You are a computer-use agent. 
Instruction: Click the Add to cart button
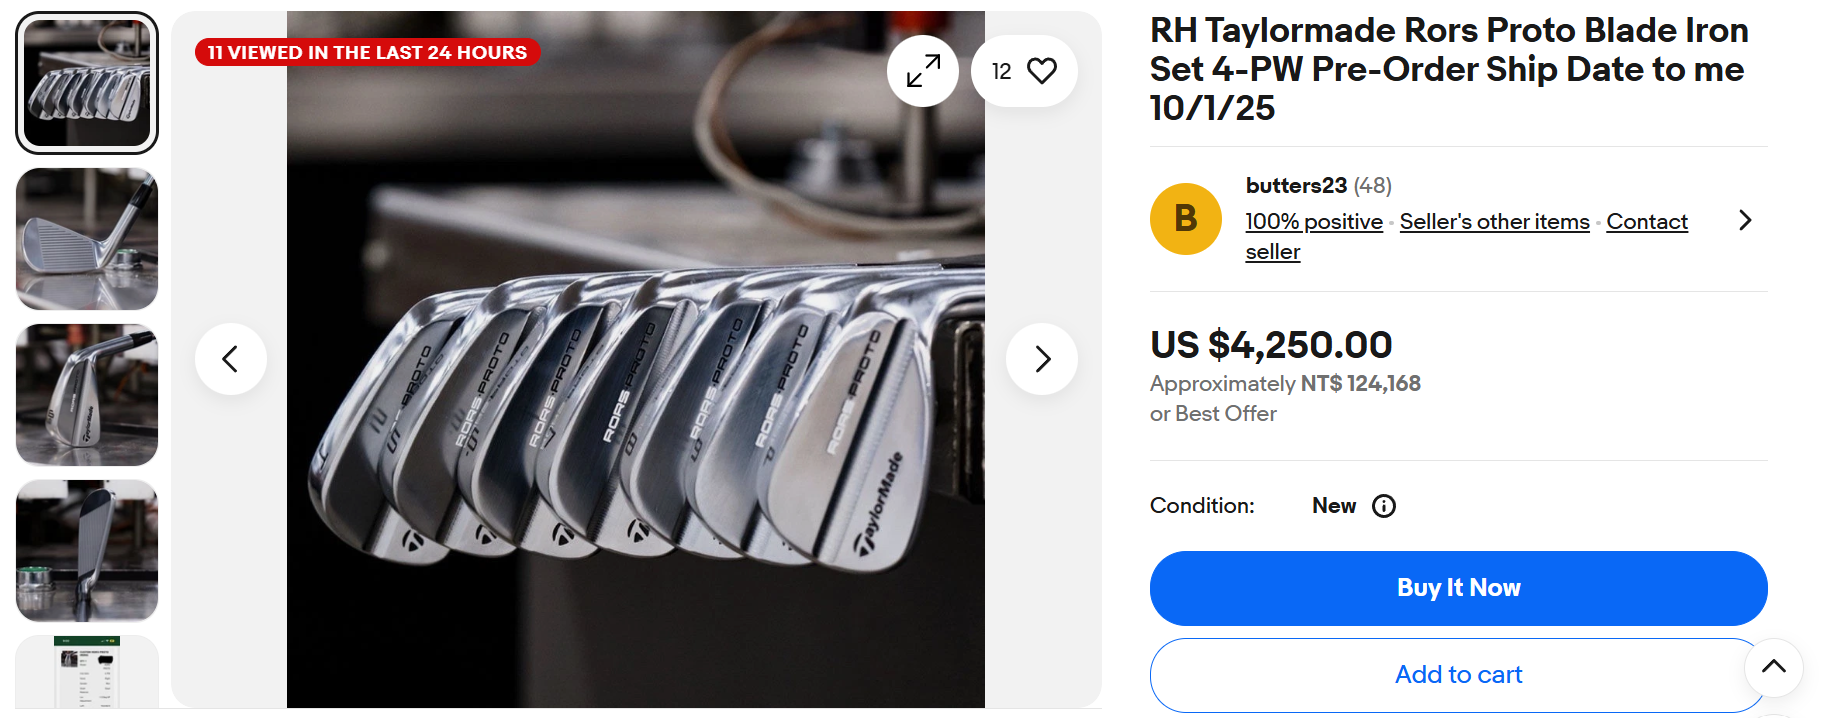[1458, 675]
